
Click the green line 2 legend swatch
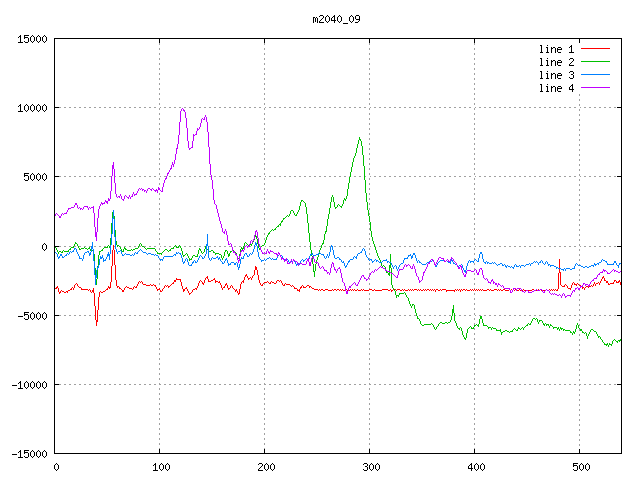pos(596,62)
